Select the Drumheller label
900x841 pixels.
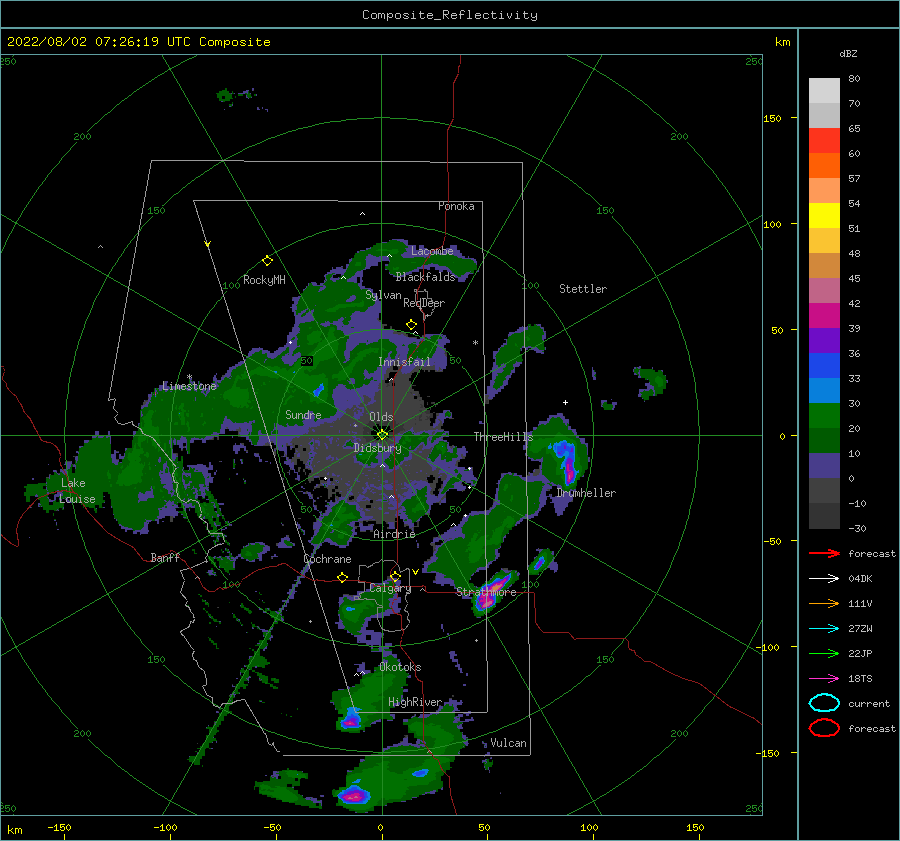point(586,493)
